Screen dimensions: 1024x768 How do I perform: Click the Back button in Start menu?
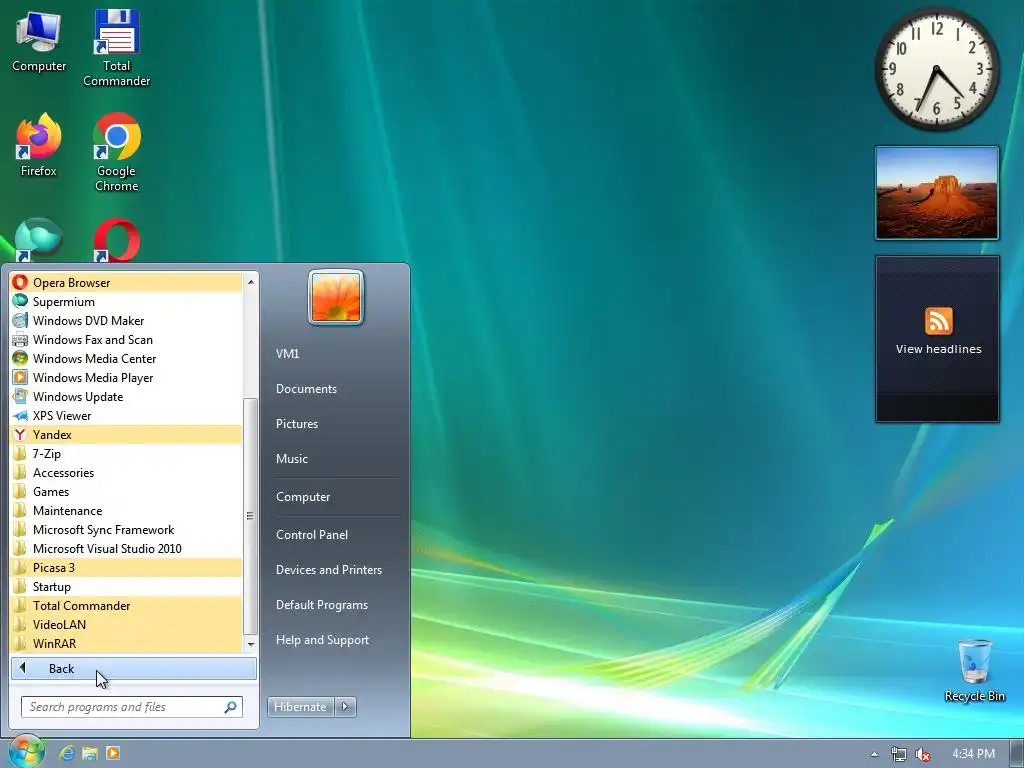click(134, 669)
